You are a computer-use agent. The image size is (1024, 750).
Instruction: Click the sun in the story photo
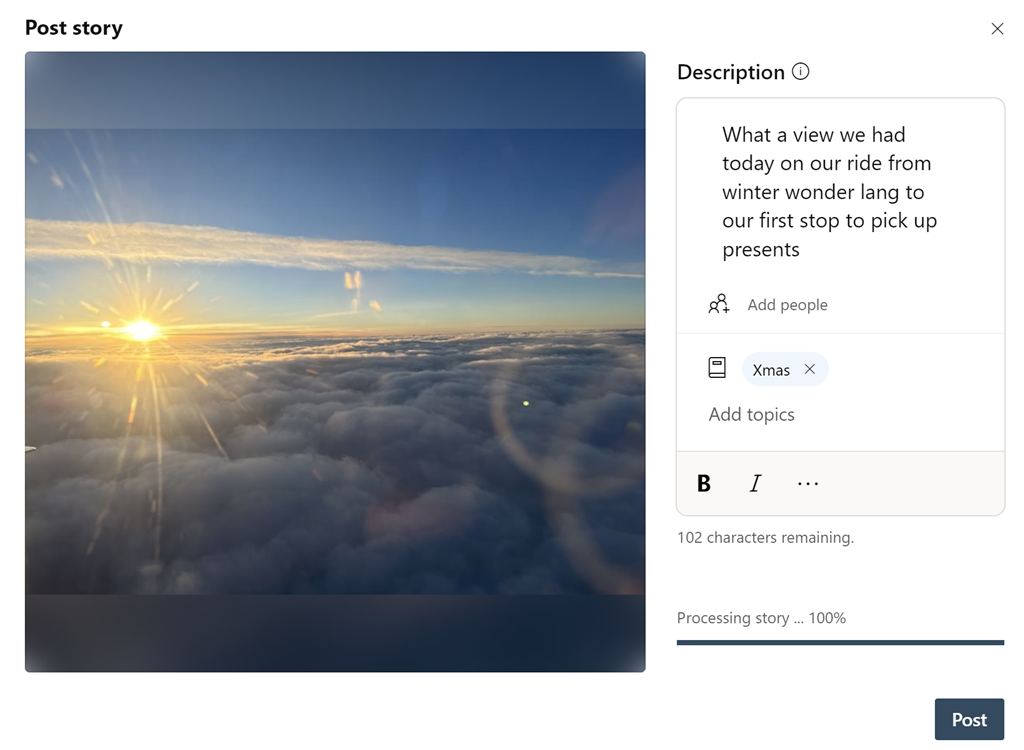tap(141, 329)
